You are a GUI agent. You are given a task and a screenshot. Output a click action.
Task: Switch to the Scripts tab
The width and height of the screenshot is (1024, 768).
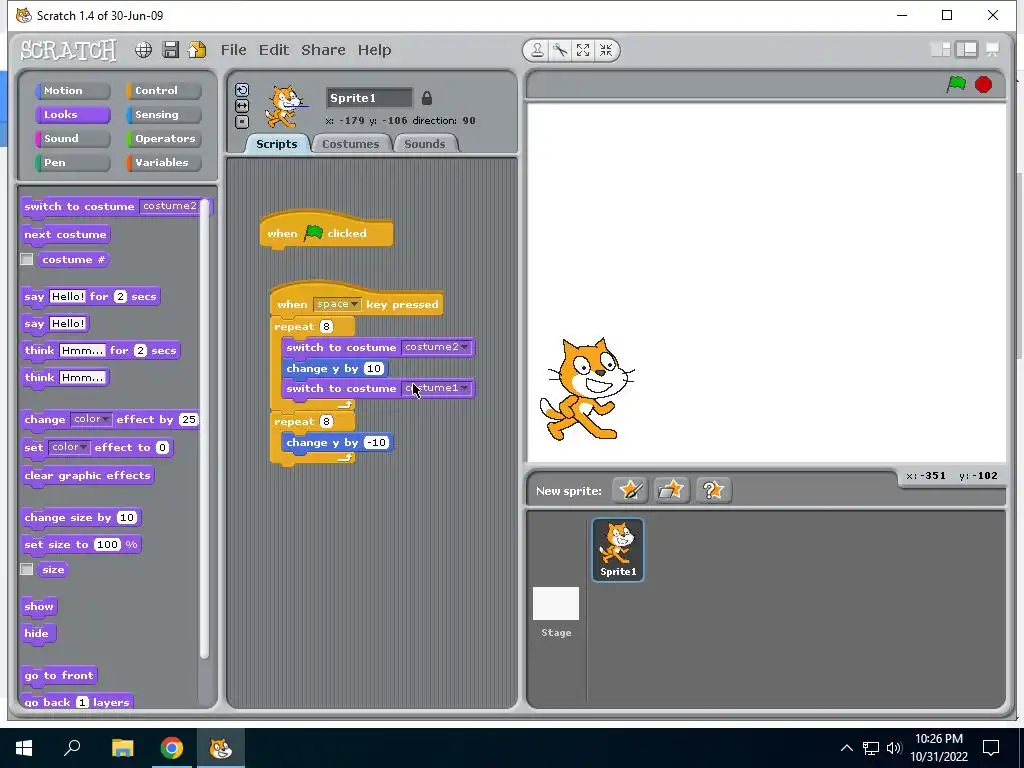276,144
